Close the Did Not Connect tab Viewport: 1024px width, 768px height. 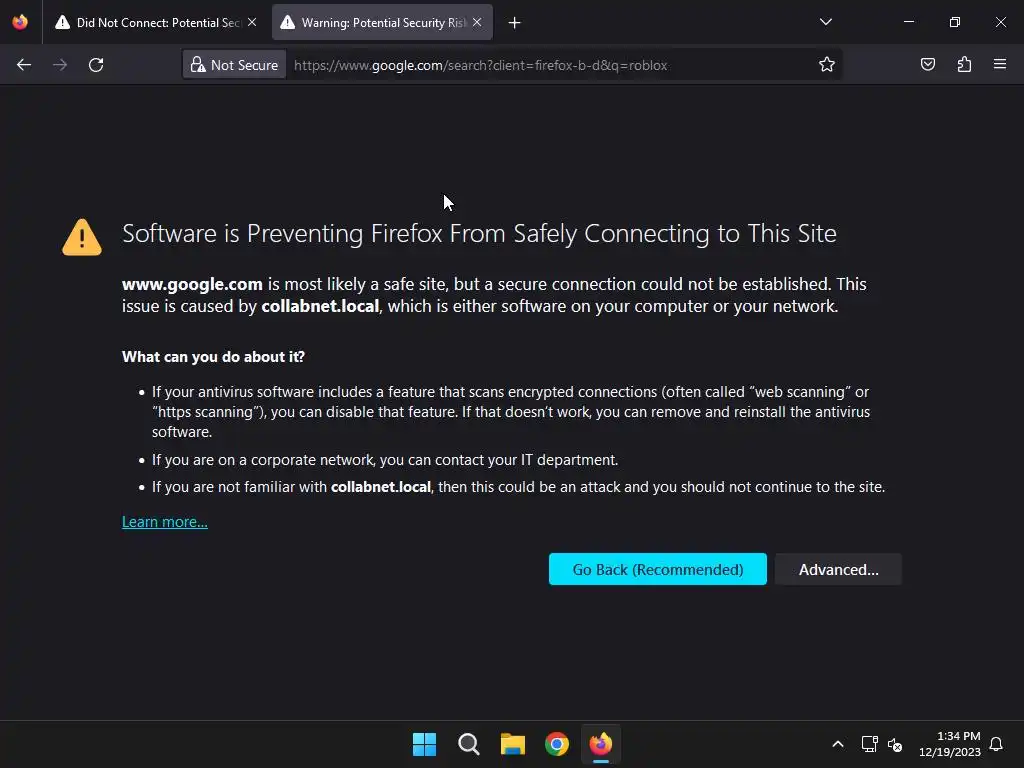(x=252, y=22)
